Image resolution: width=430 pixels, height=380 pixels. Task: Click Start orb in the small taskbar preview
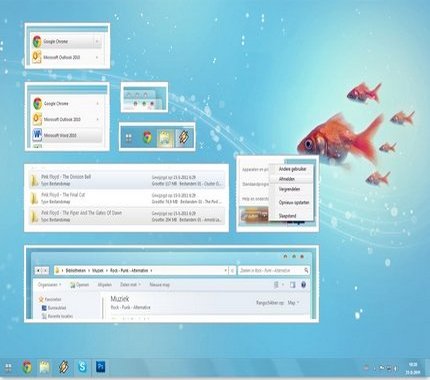(129, 138)
